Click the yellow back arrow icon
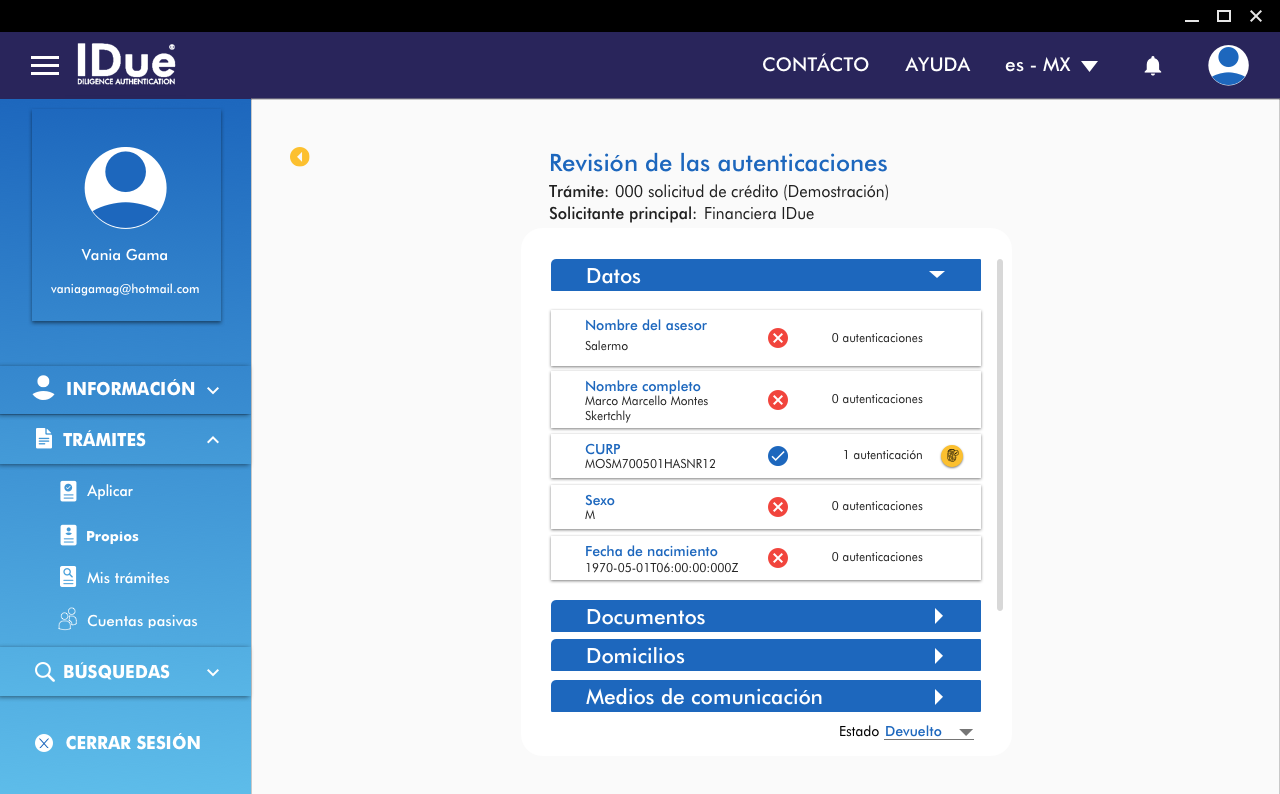 [x=300, y=157]
